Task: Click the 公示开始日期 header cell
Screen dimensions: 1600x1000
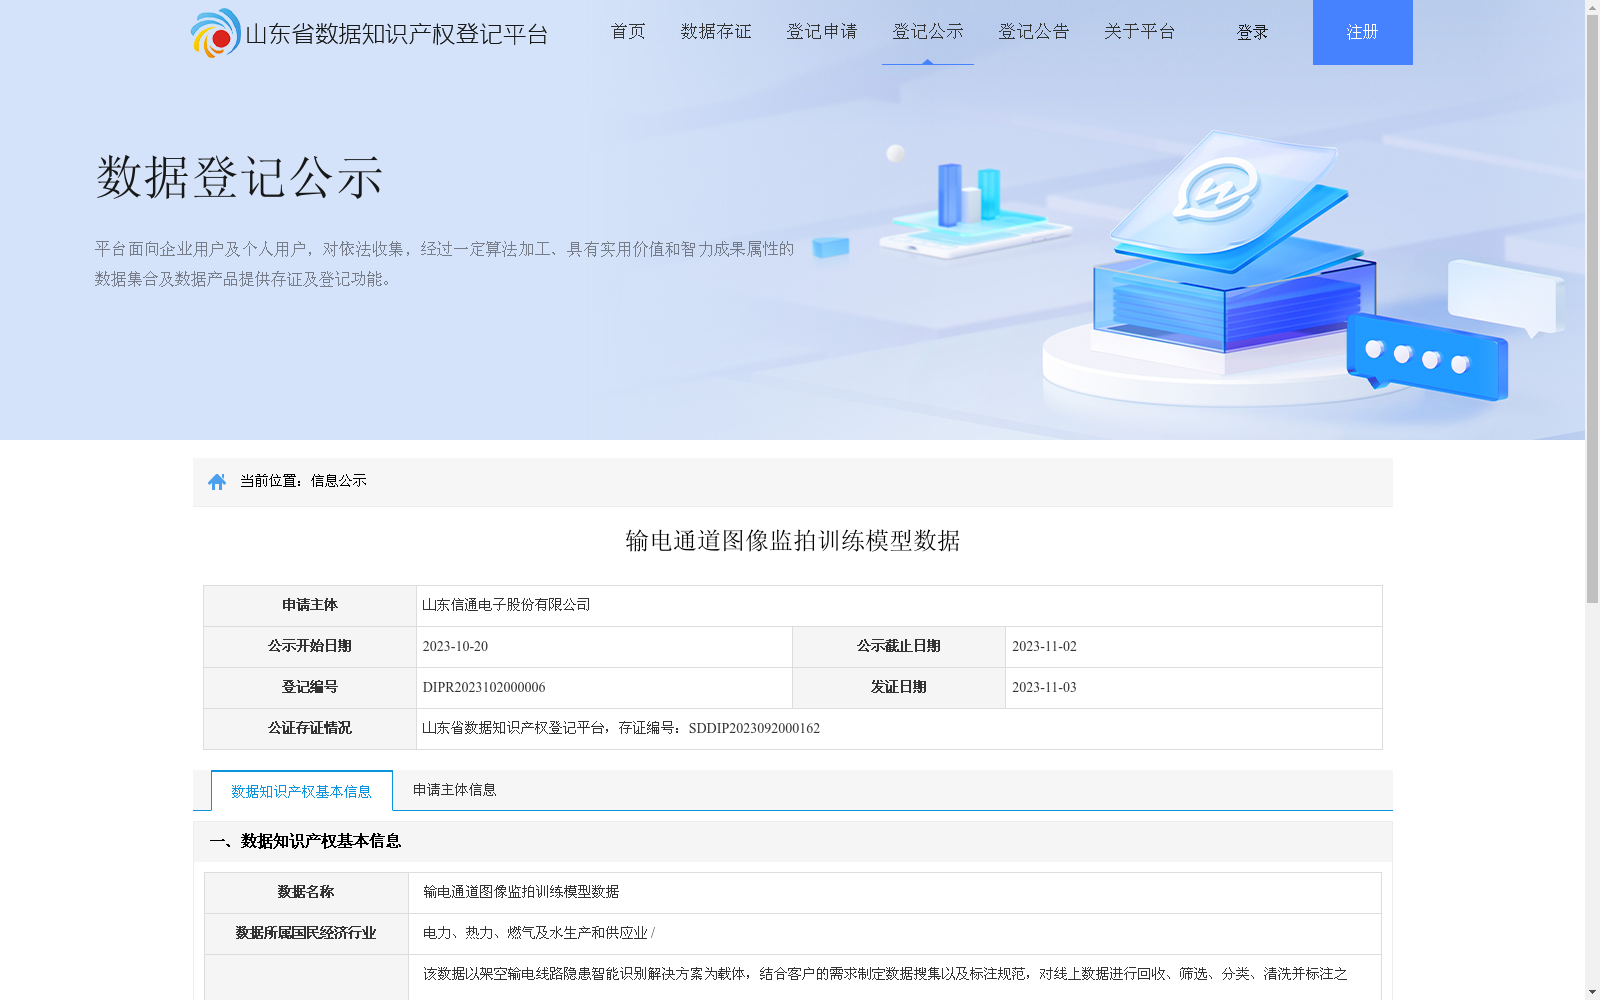Action: pyautogui.click(x=310, y=647)
